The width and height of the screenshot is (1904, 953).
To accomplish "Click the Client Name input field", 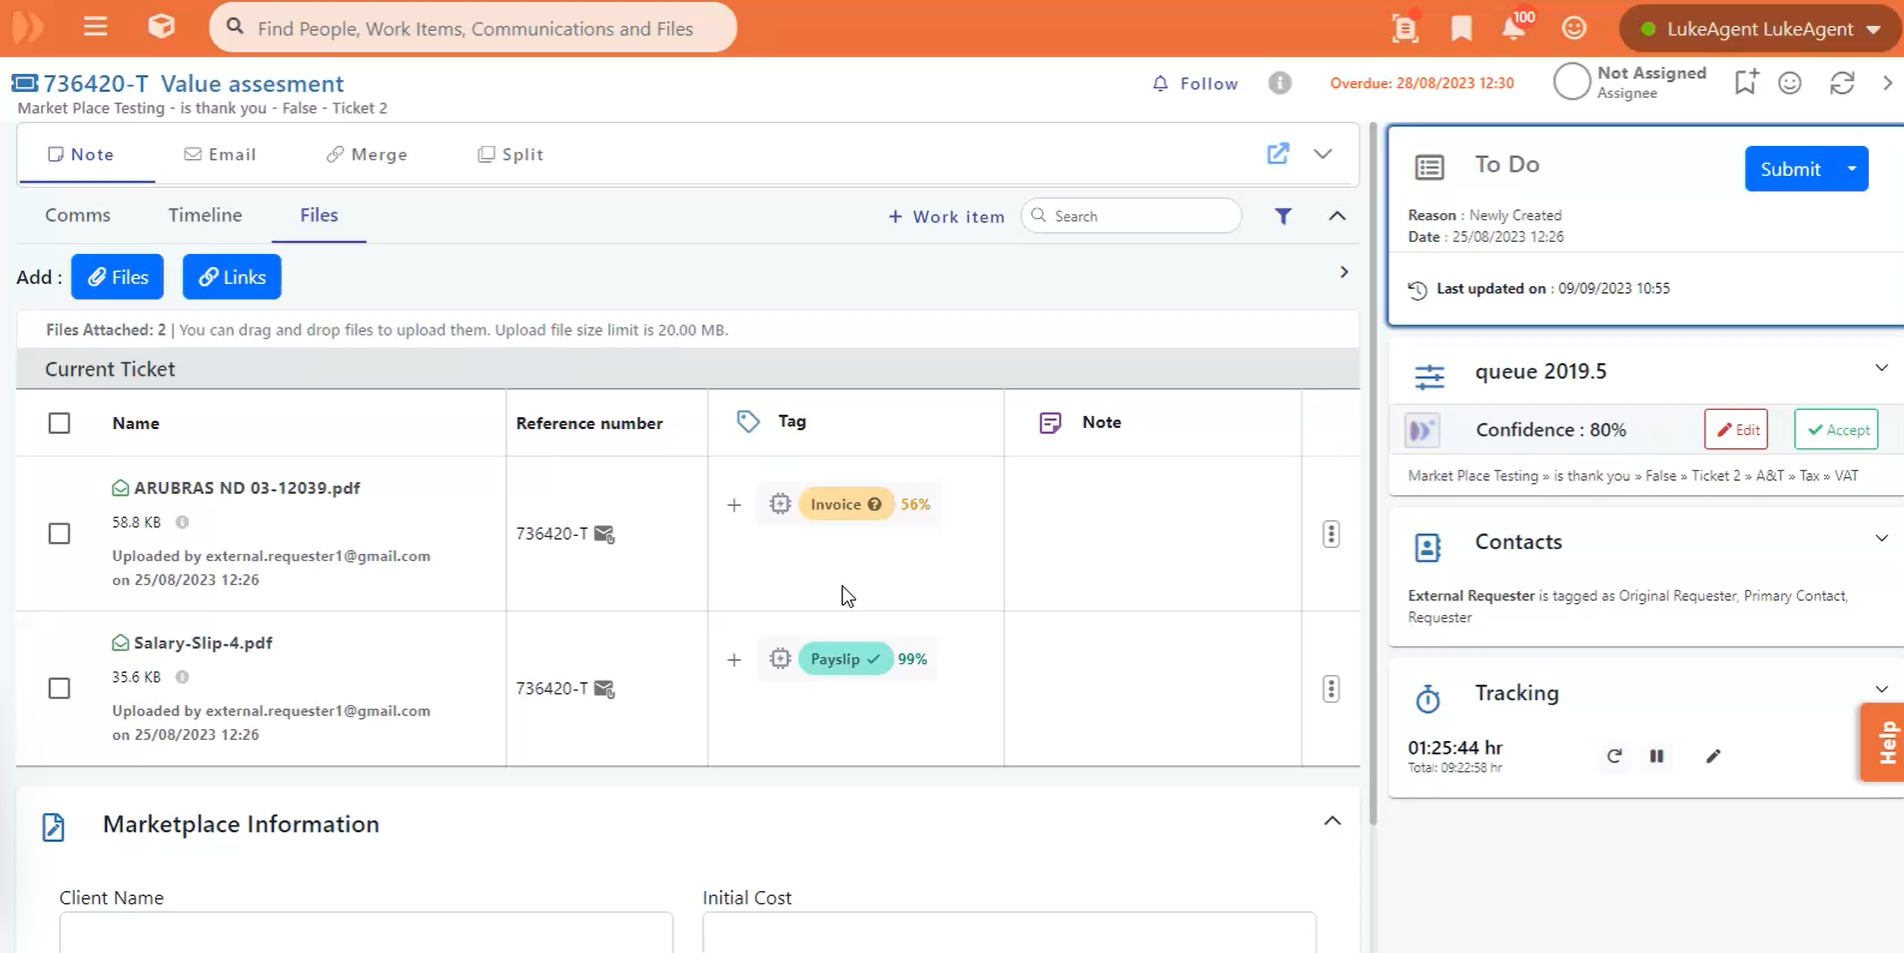I will click(x=366, y=932).
